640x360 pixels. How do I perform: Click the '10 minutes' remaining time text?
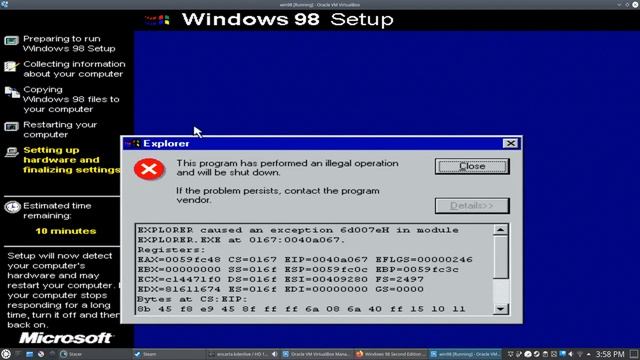tap(66, 231)
